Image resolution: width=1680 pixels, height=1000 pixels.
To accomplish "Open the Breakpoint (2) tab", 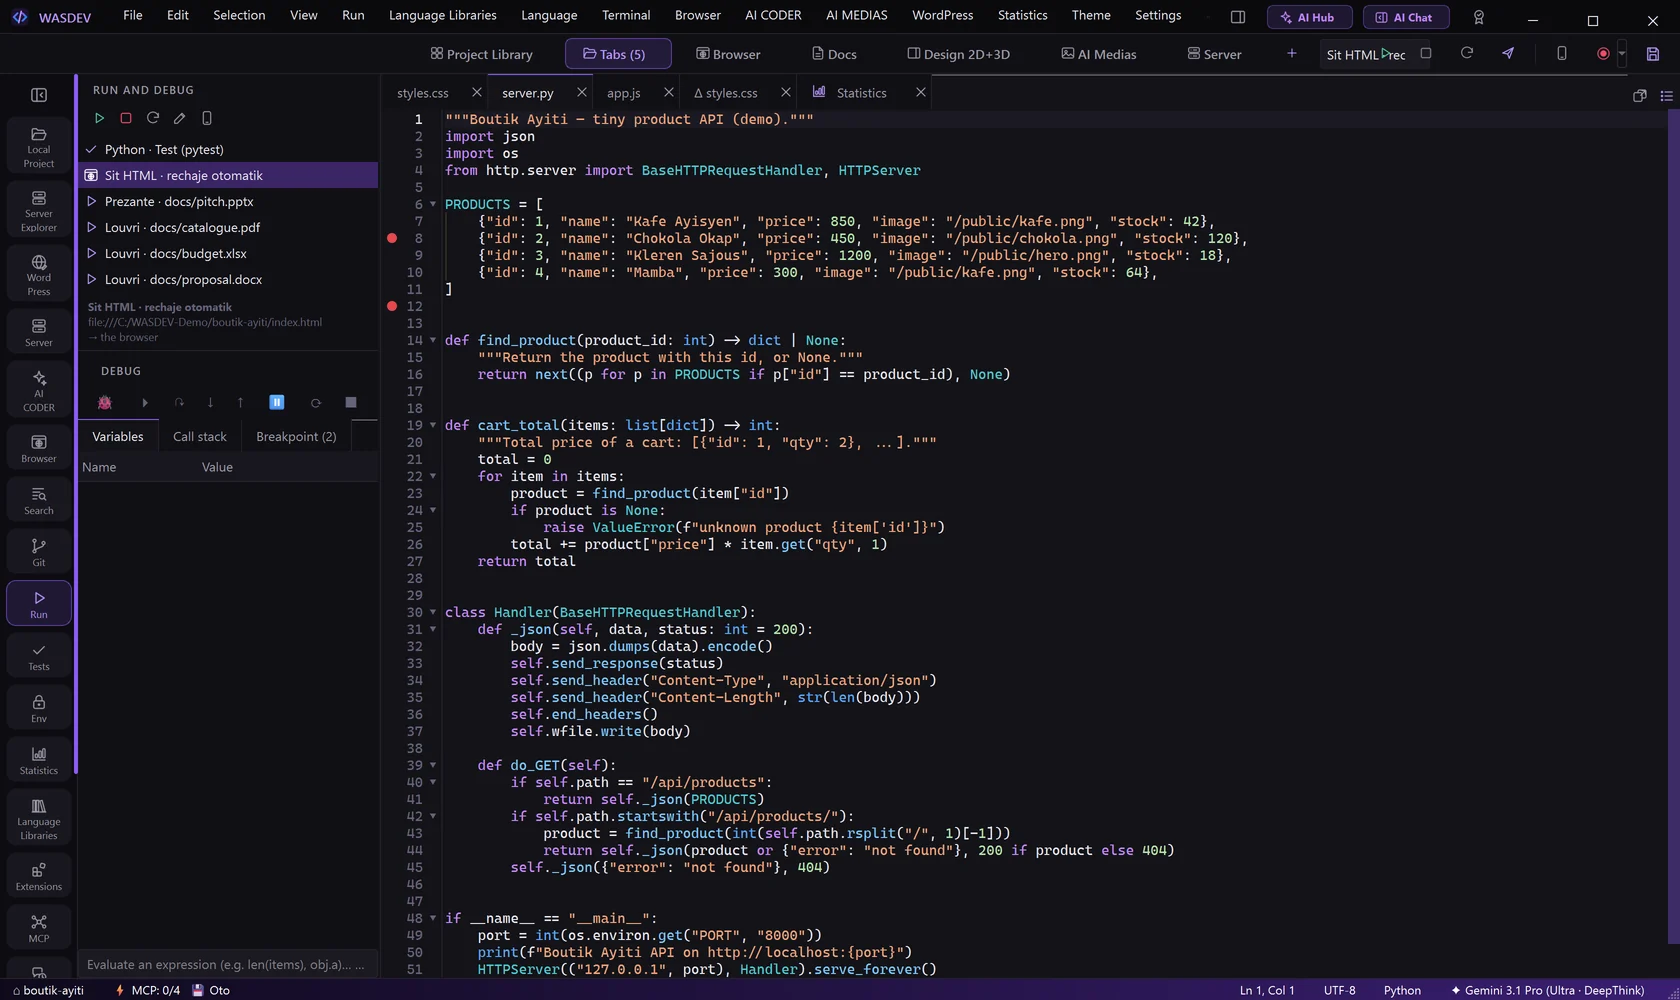I will tap(296, 436).
